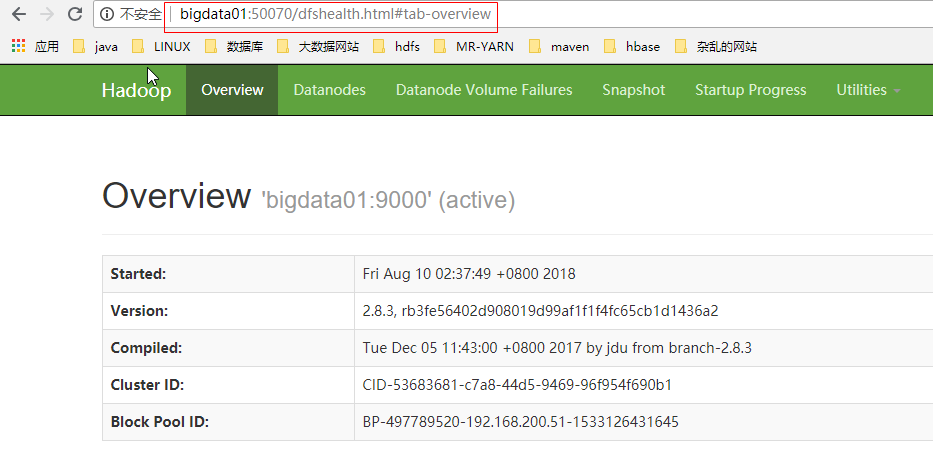933x470 pixels.
Task: Open the maven bookmark folder
Action: pyautogui.click(x=559, y=46)
